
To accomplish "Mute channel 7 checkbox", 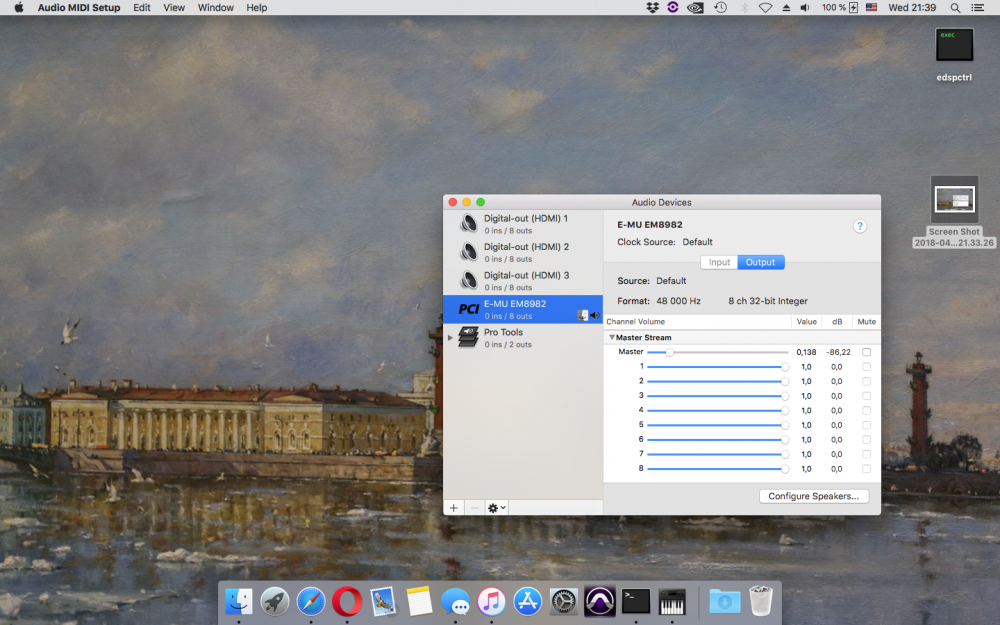I will click(866, 454).
